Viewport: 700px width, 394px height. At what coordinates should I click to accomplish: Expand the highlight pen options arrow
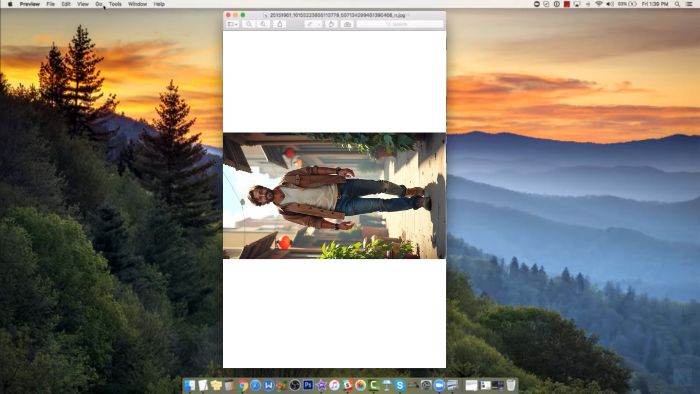(x=319, y=24)
